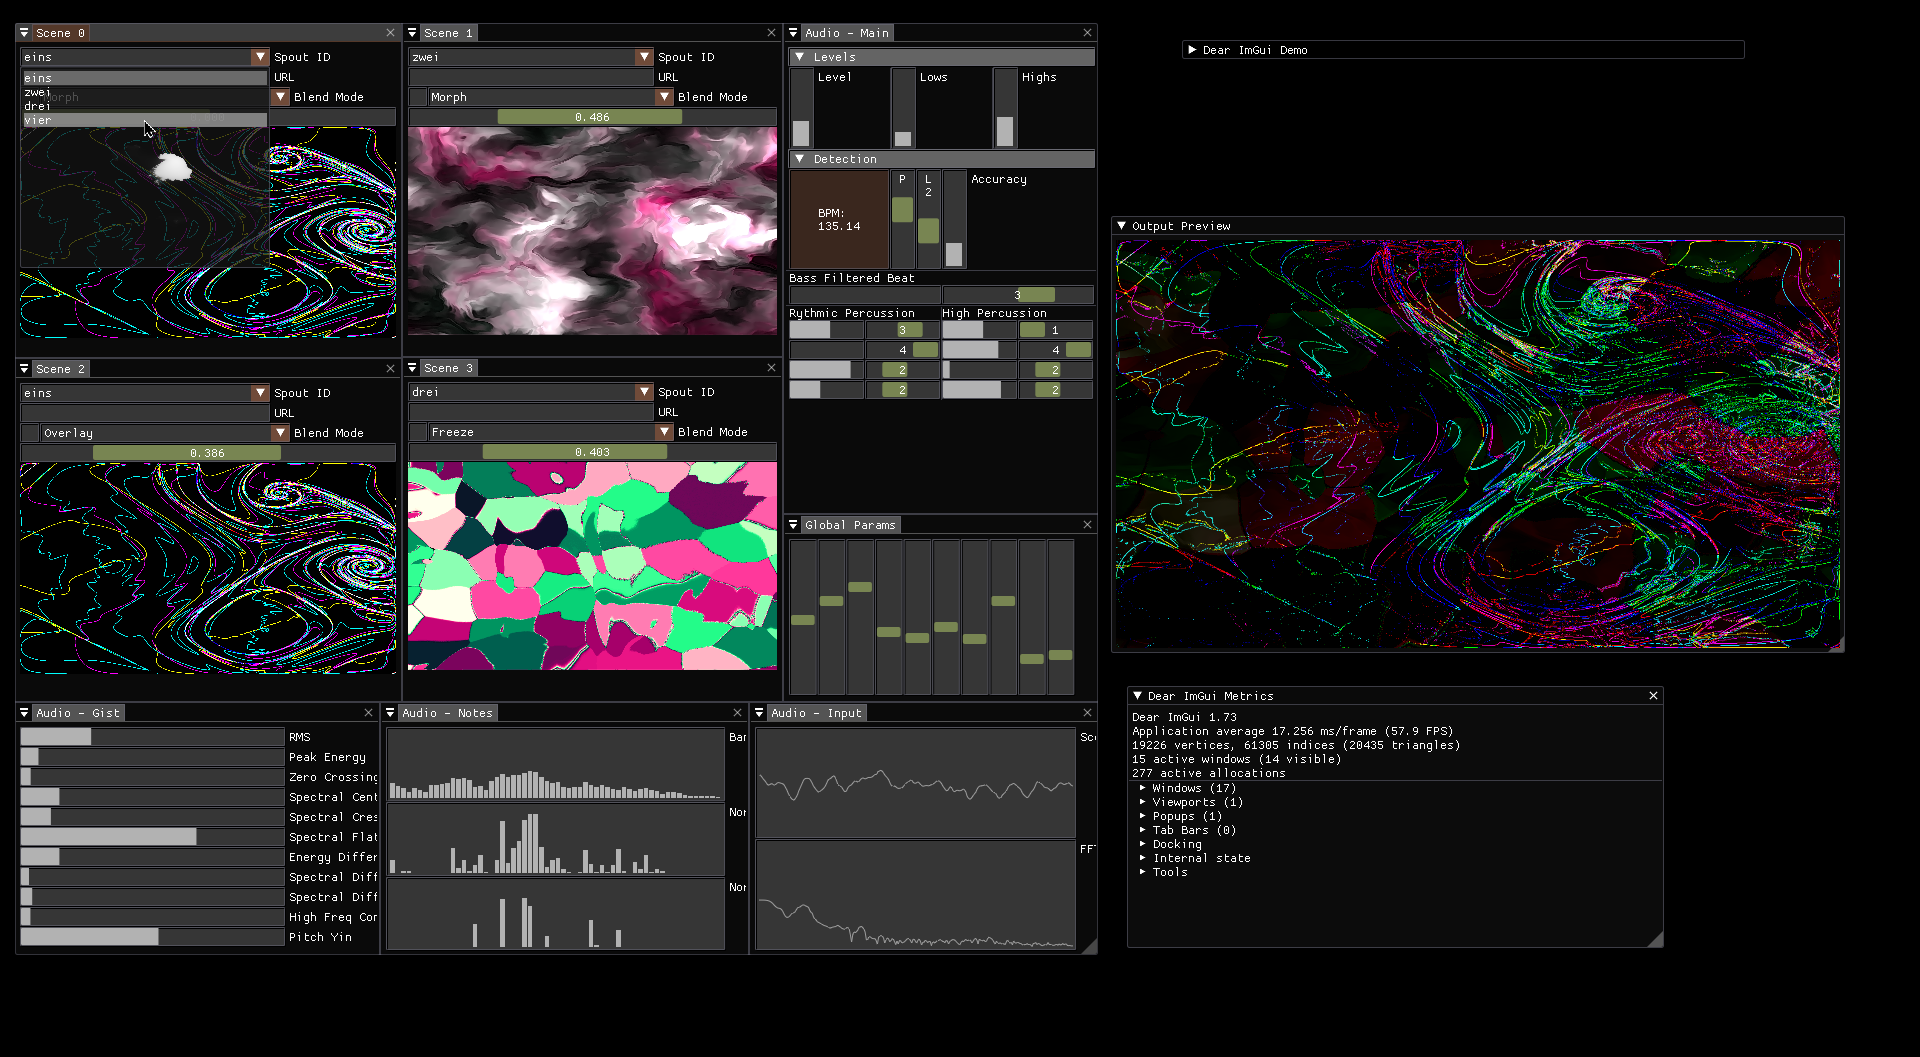Open the Scene 2 Spout ID dropdown
Screen dimensions: 1920x1057
(x=145, y=393)
